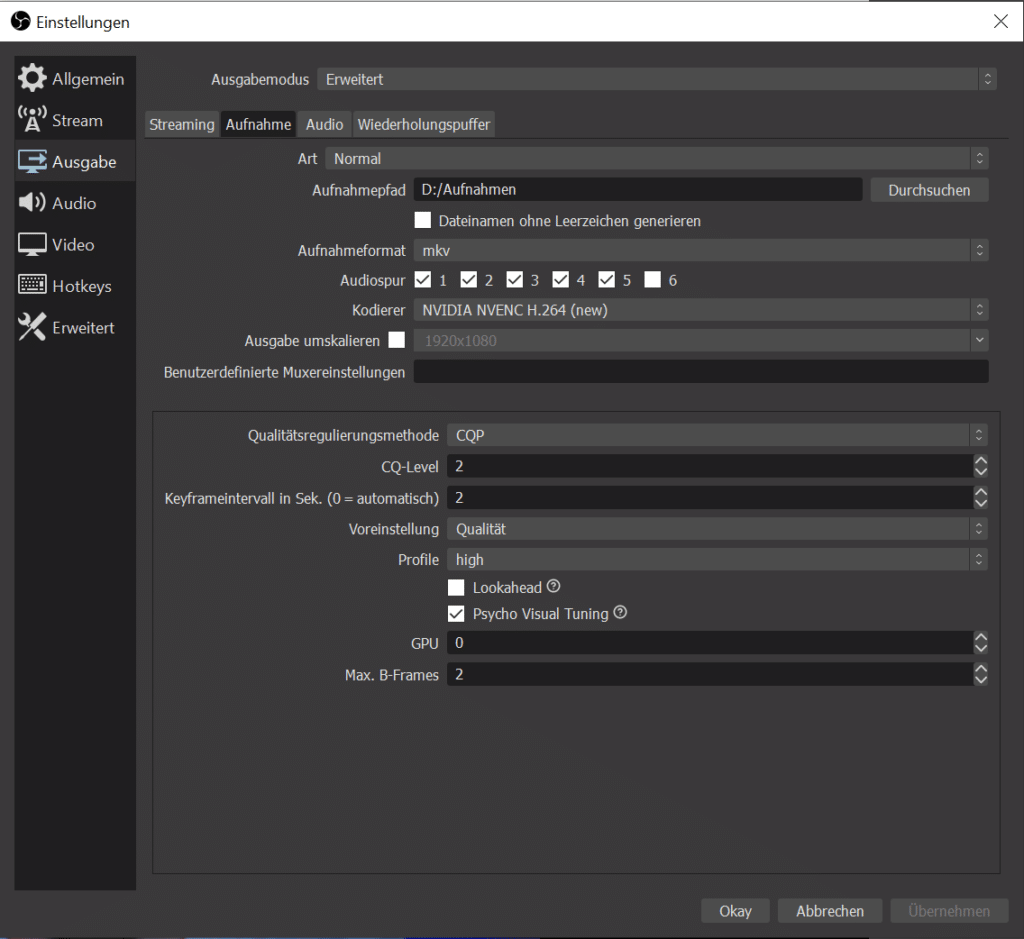Open the Art dropdown showing Normal
The height and width of the screenshot is (939, 1024).
657,159
